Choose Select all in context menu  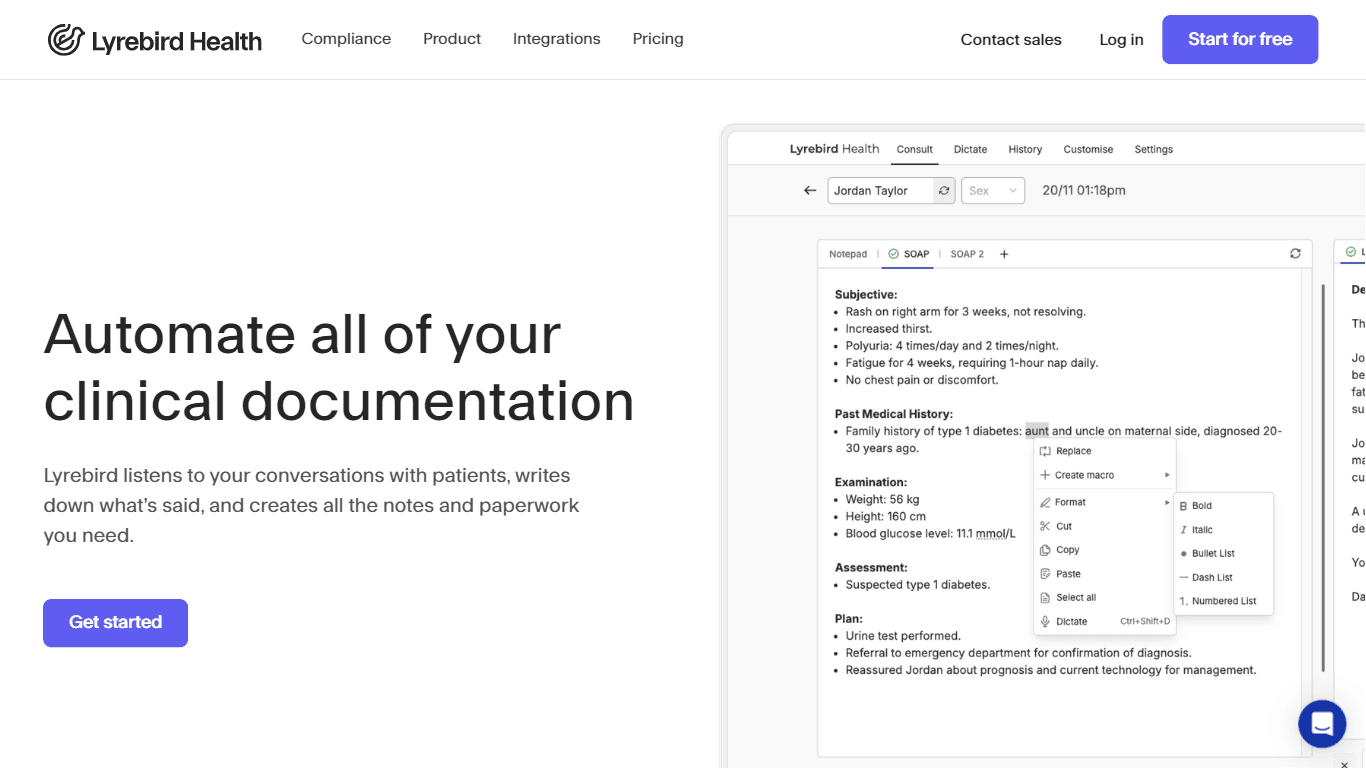pyautogui.click(x=1104, y=598)
